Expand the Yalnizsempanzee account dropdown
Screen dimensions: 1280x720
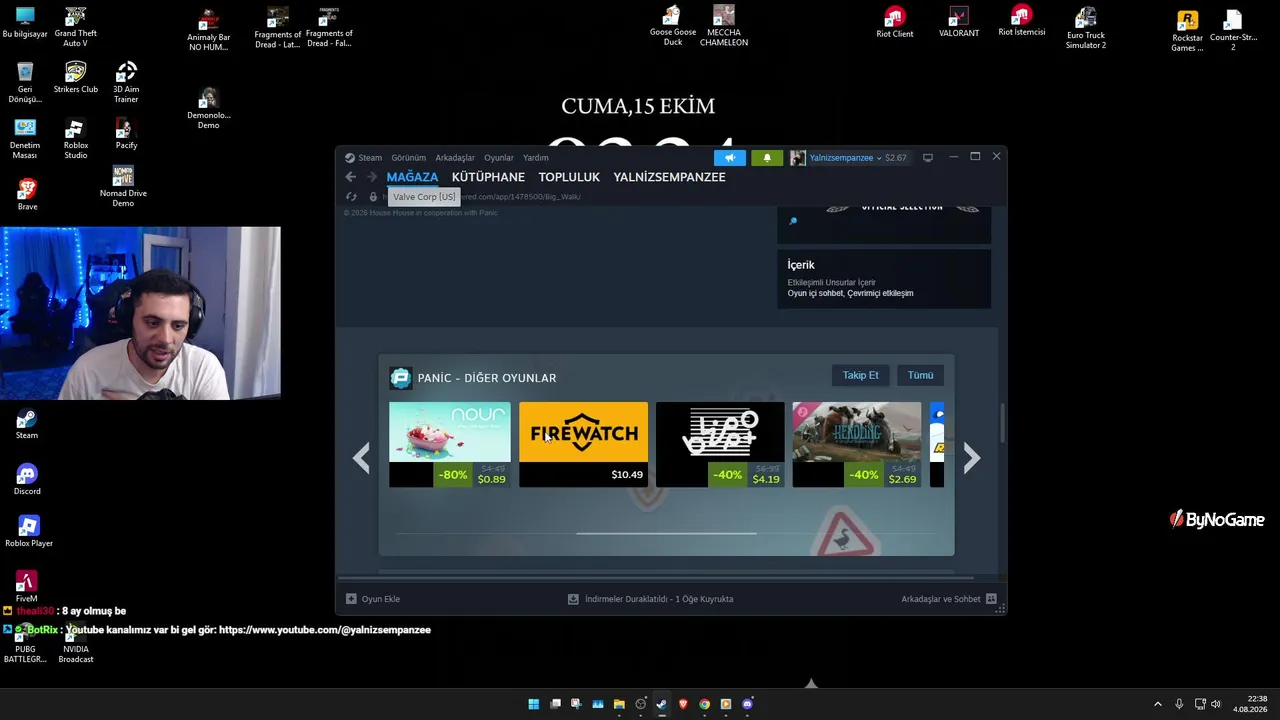click(879, 158)
